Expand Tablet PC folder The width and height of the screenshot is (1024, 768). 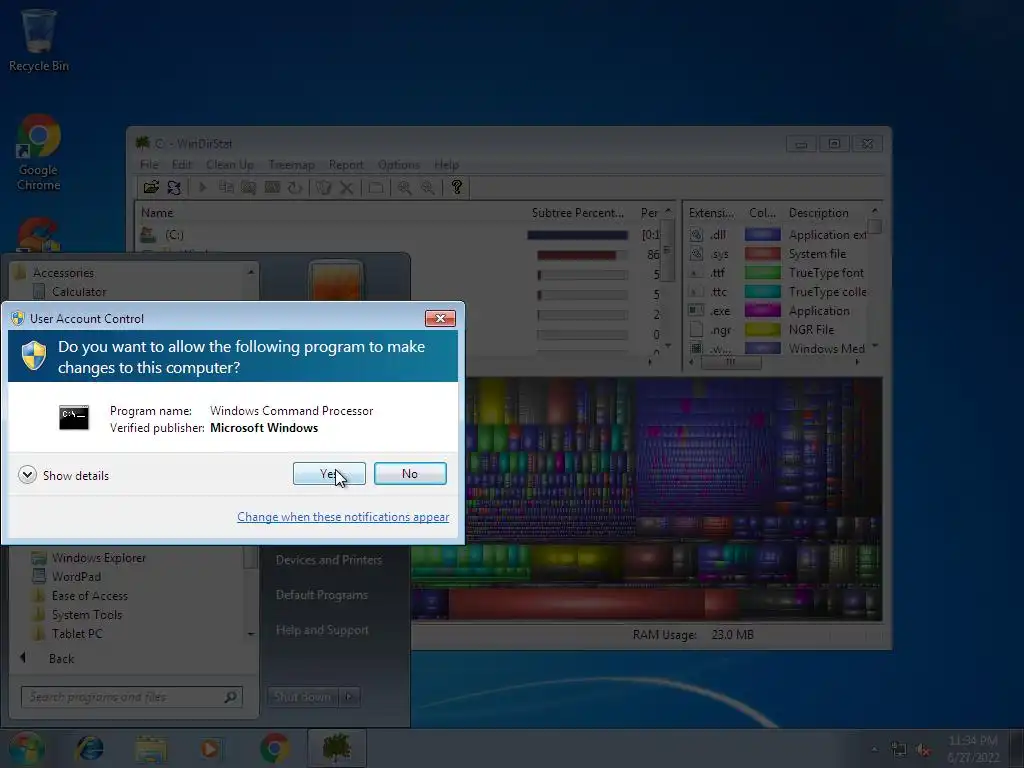(76, 633)
